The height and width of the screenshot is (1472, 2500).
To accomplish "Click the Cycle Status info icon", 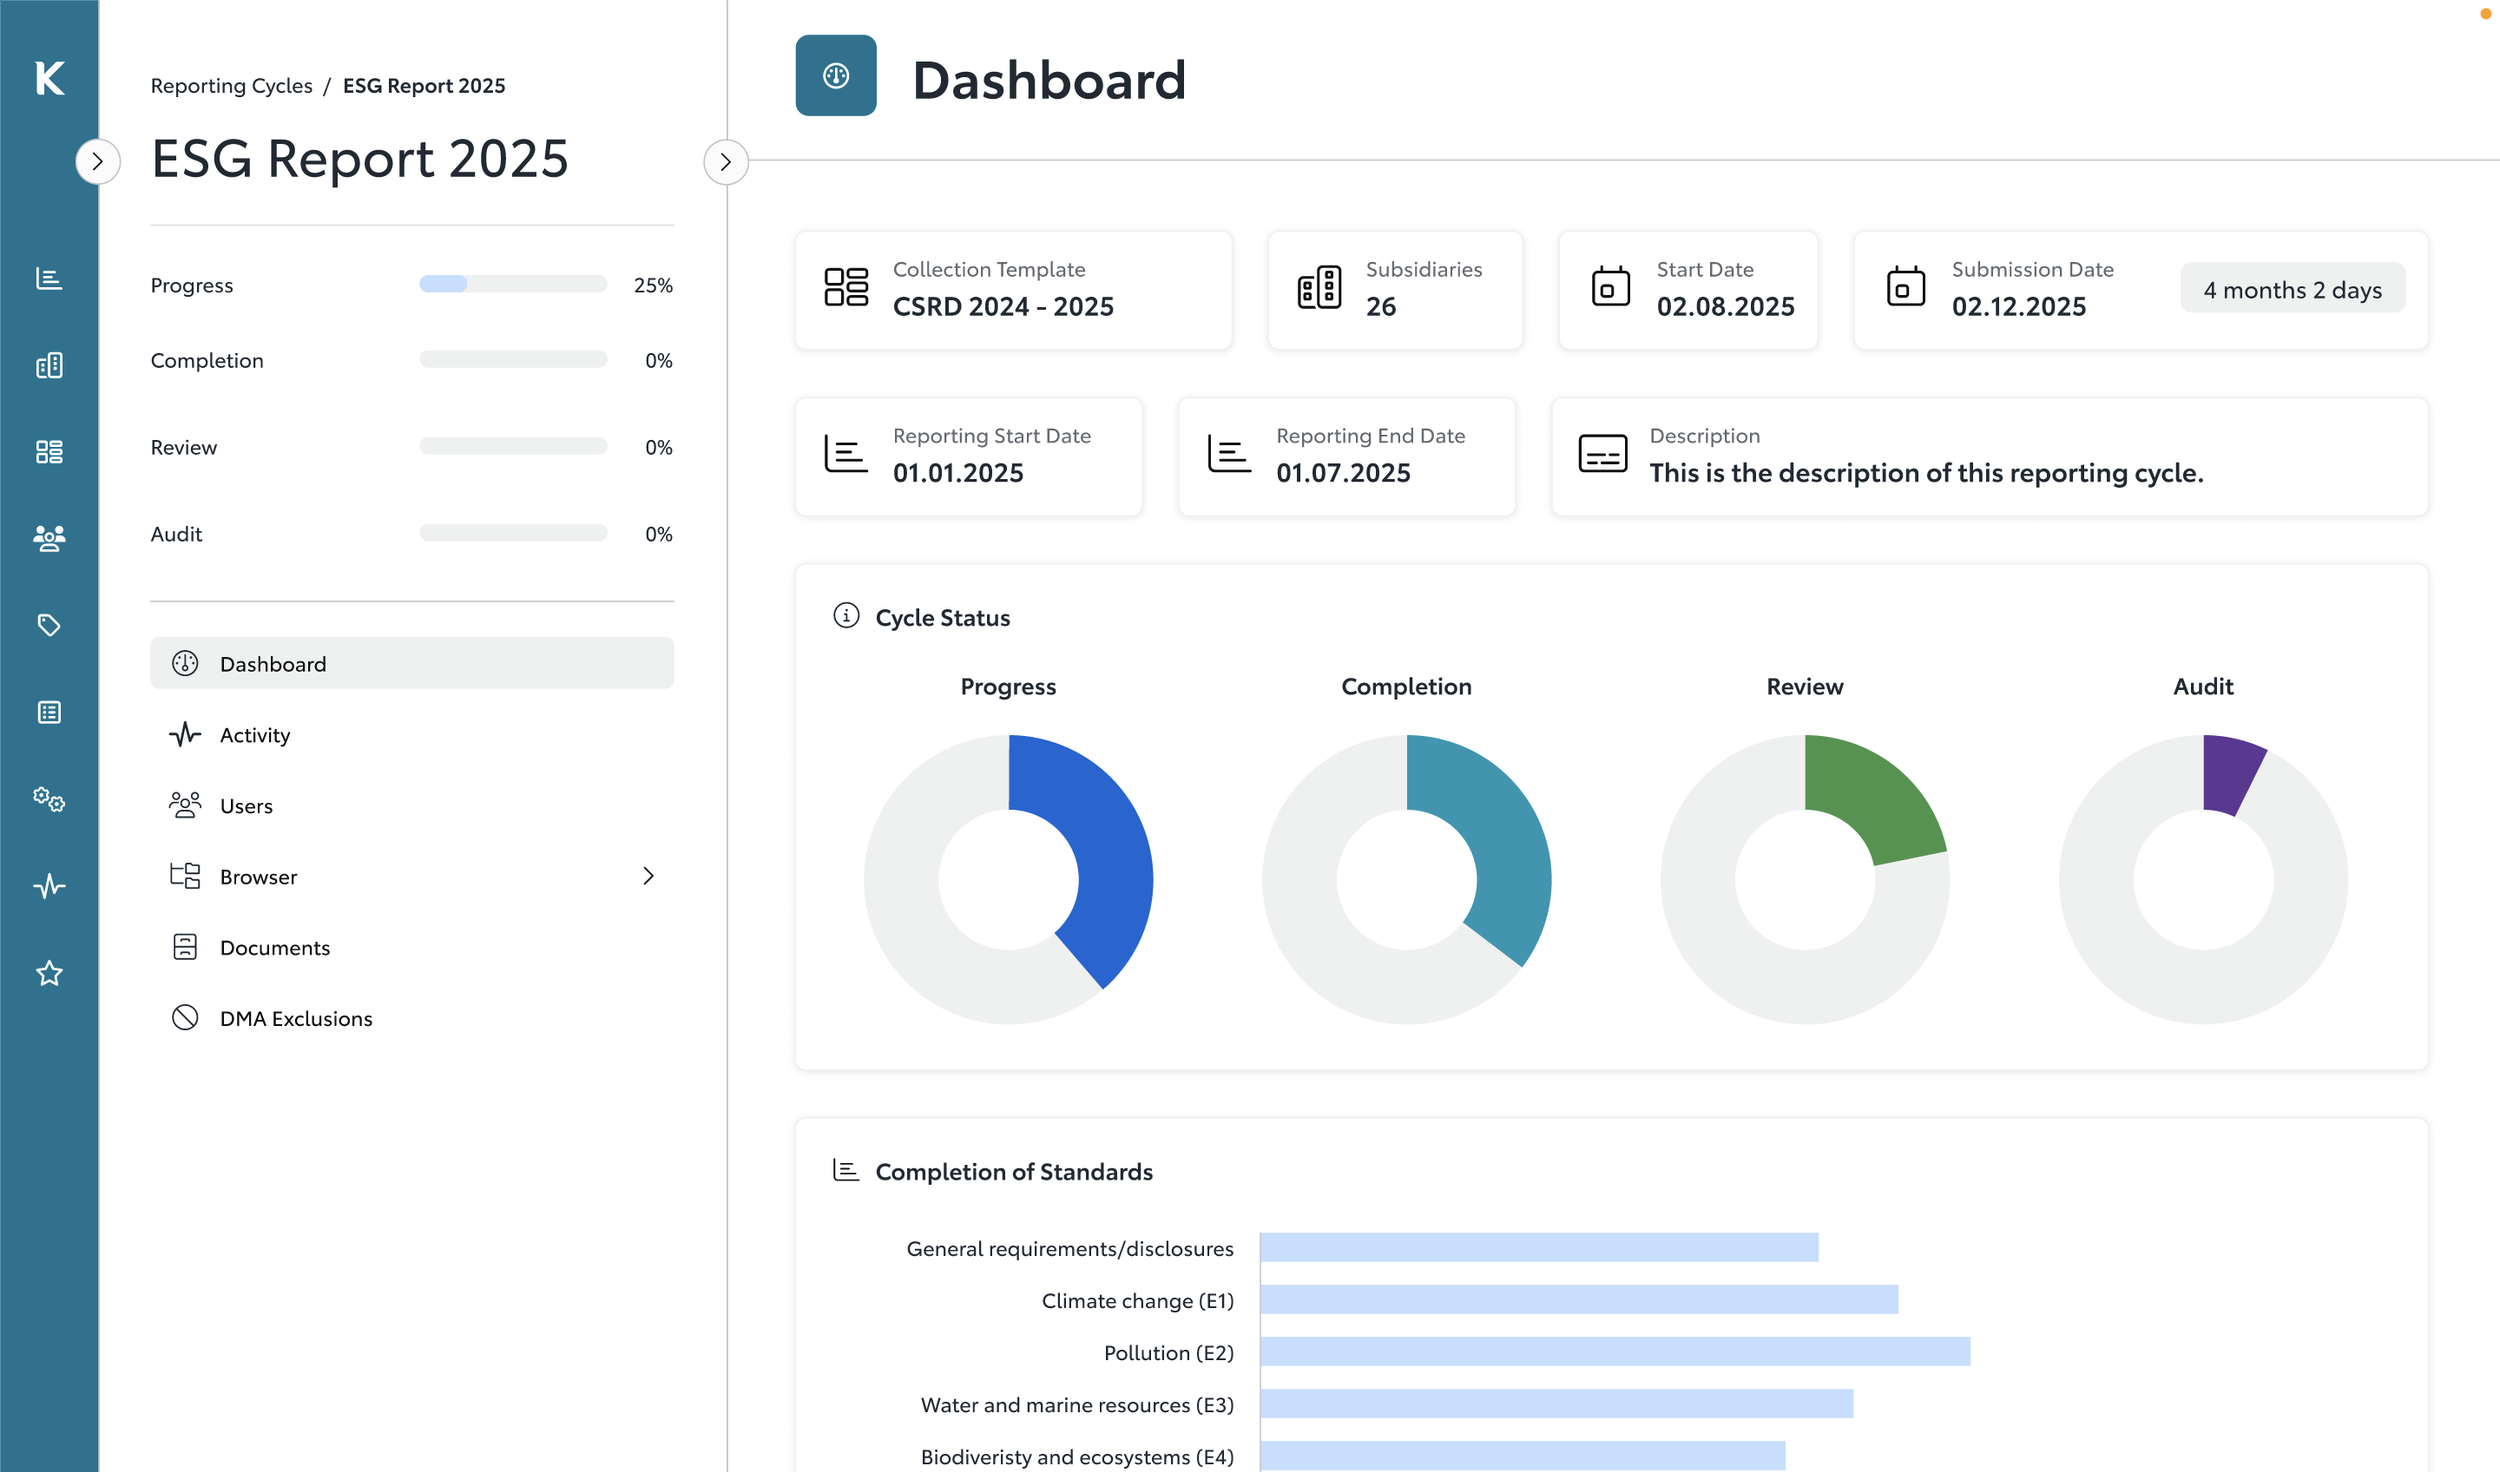I will pyautogui.click(x=846, y=616).
